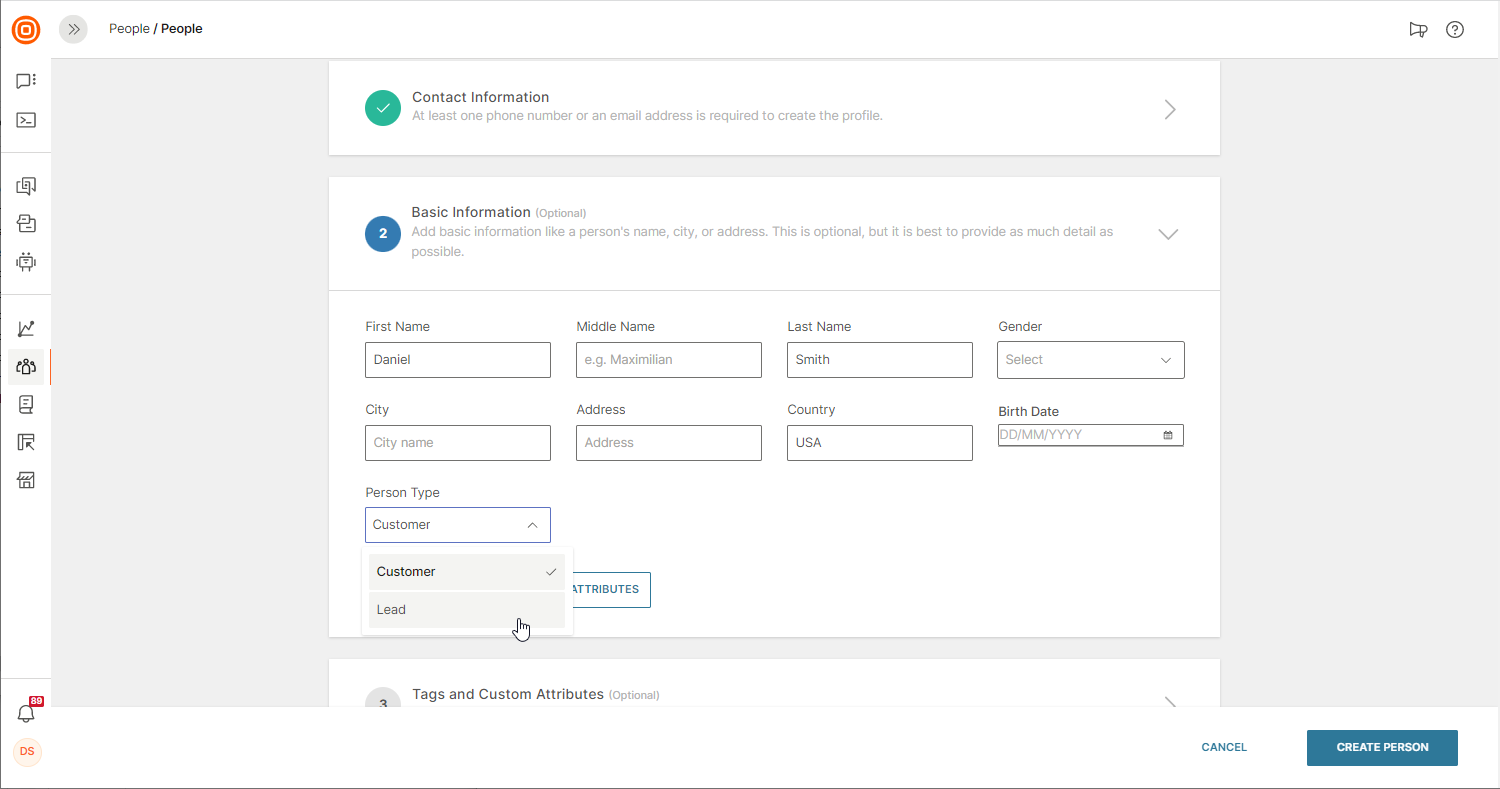Click into the City name field
Viewport: 1500px width, 789px height.
coord(458,443)
